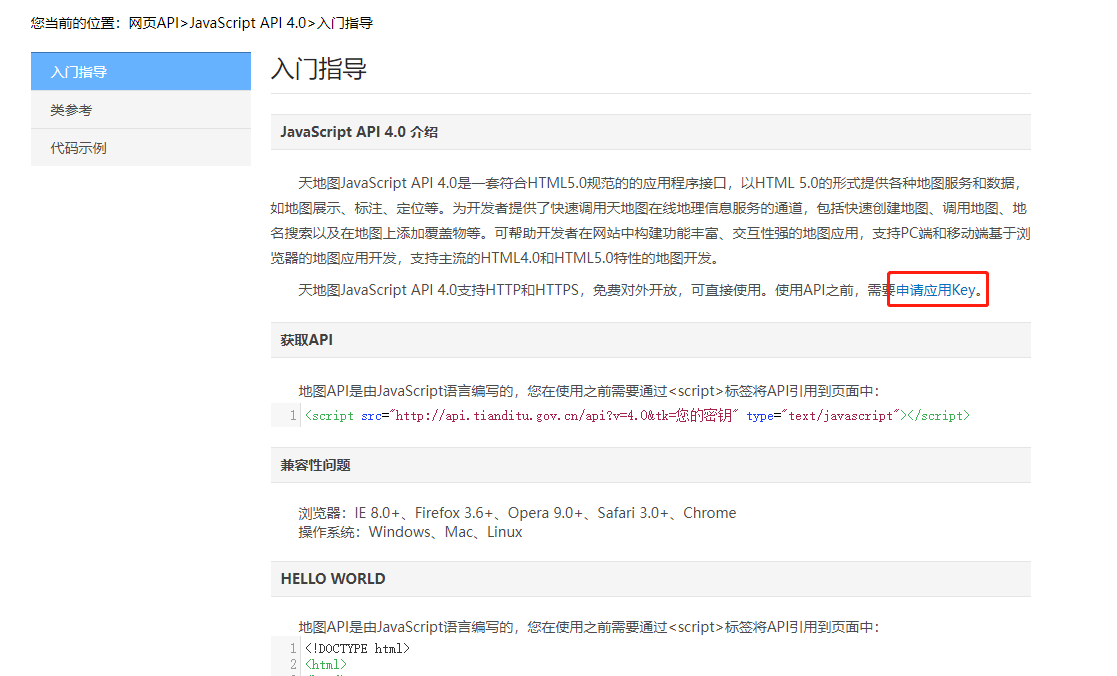This screenshot has width=1117, height=676.
Task: Click the sentence under 获取API about script tag
Action: pos(589,390)
